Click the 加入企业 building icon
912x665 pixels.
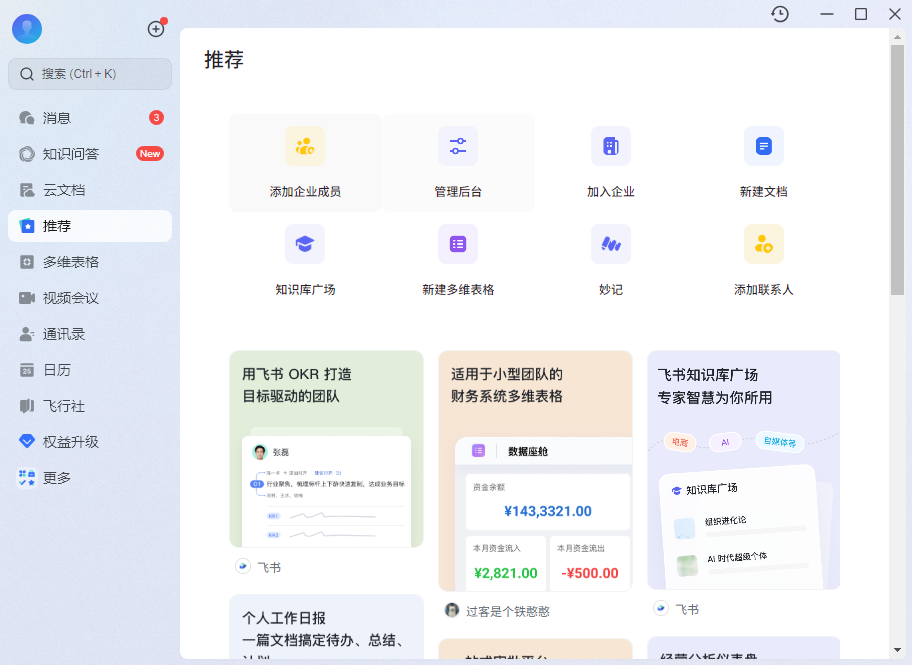[611, 146]
